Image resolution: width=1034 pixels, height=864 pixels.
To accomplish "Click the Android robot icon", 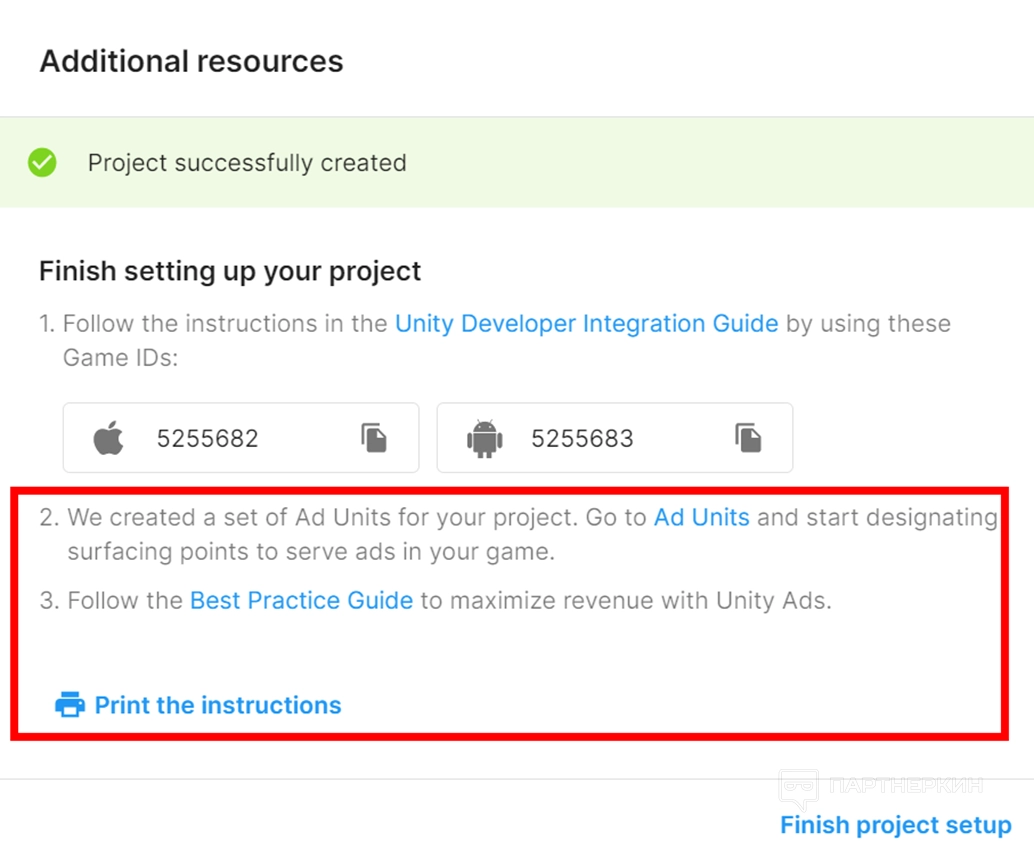I will [x=484, y=438].
